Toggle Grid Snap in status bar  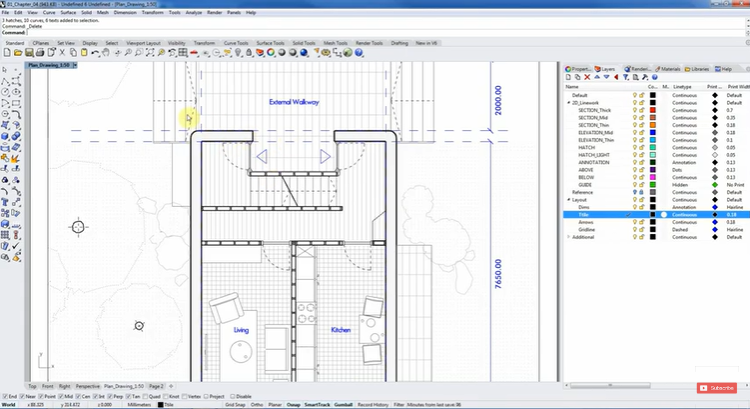click(x=234, y=405)
